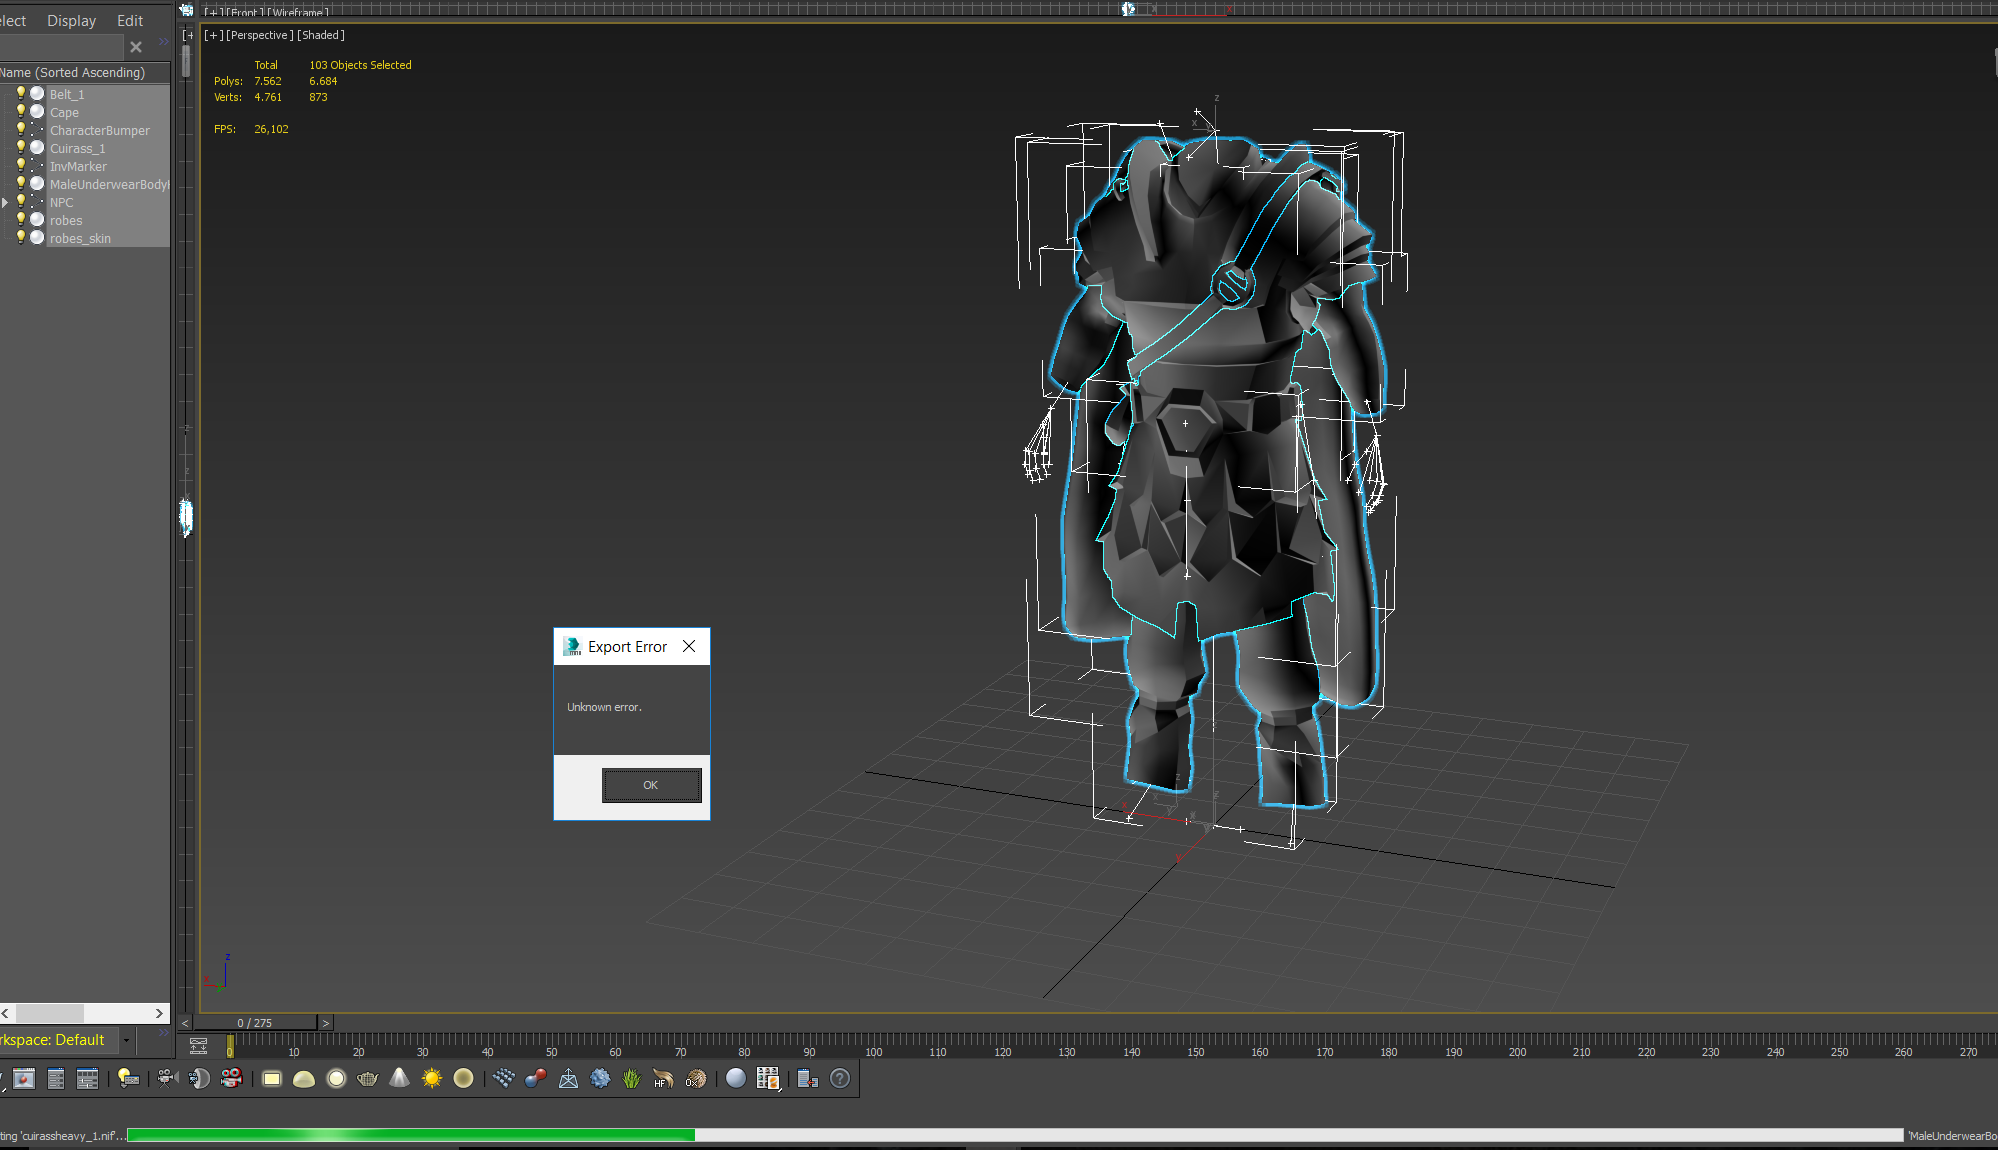Click the blue-gray material sphere icon
This screenshot has height=1150, width=1998.
pyautogui.click(x=736, y=1078)
